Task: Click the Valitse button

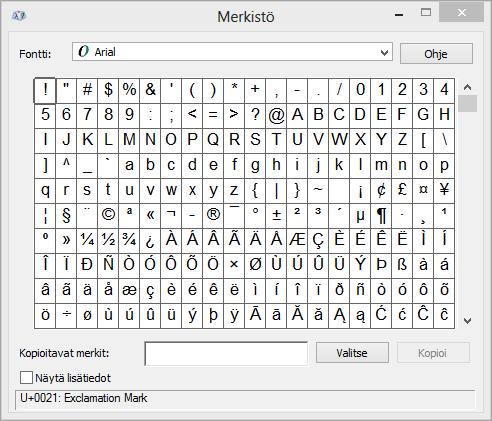Action: pos(352,353)
